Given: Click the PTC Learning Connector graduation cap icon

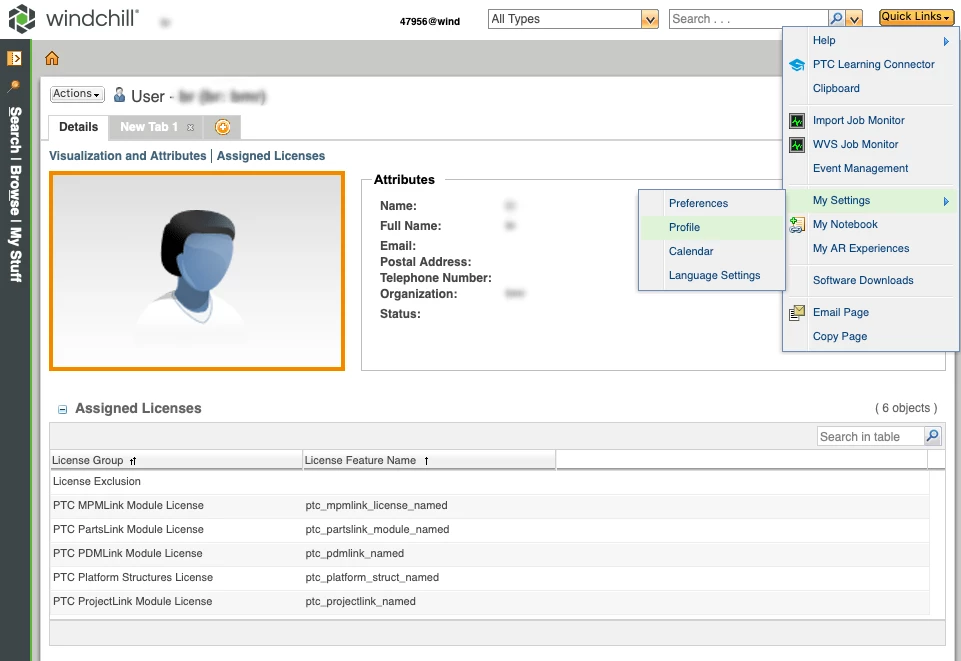Looking at the screenshot, I should [x=797, y=64].
